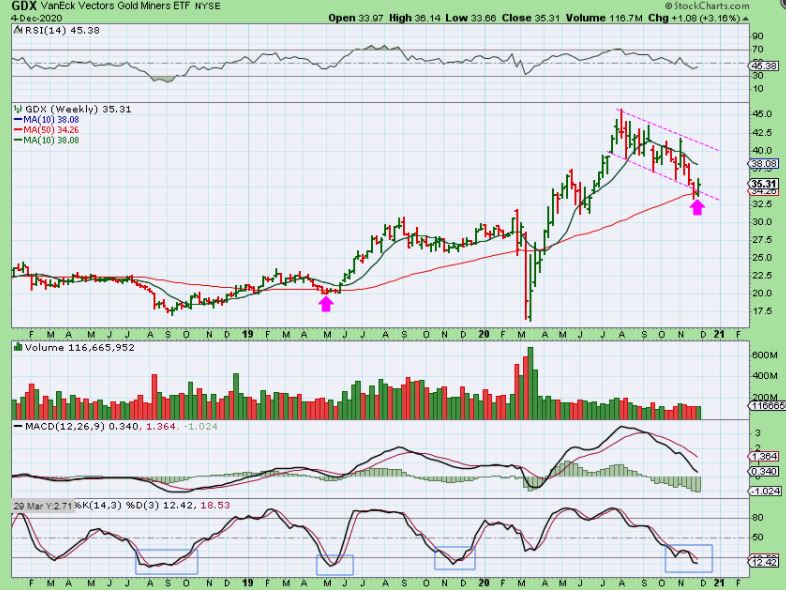Image resolution: width=786 pixels, height=590 pixels.
Task: Click the candlestick icon beside GDX (Weekly)
Action: [x=18, y=109]
